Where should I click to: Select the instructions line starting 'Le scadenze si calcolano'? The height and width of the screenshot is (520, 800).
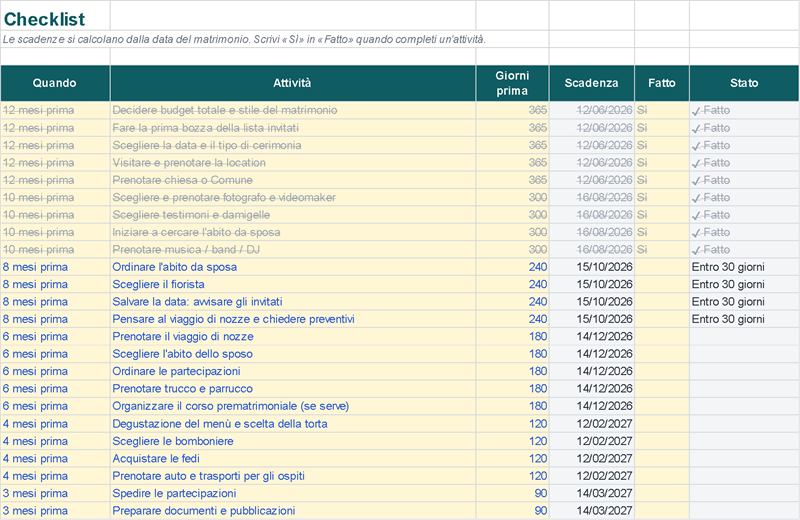(x=244, y=39)
